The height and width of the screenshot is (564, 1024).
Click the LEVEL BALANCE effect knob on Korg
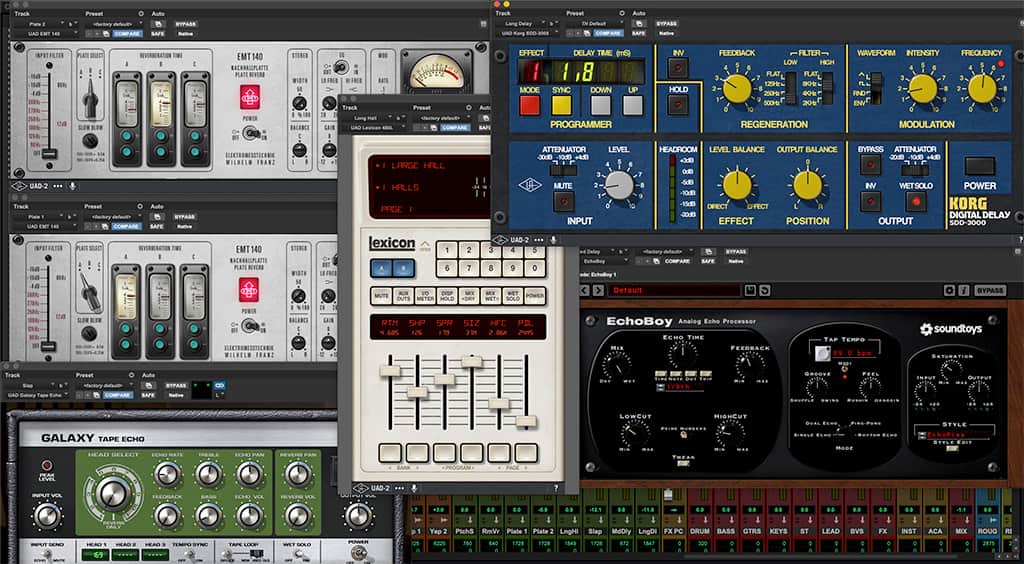click(x=737, y=185)
